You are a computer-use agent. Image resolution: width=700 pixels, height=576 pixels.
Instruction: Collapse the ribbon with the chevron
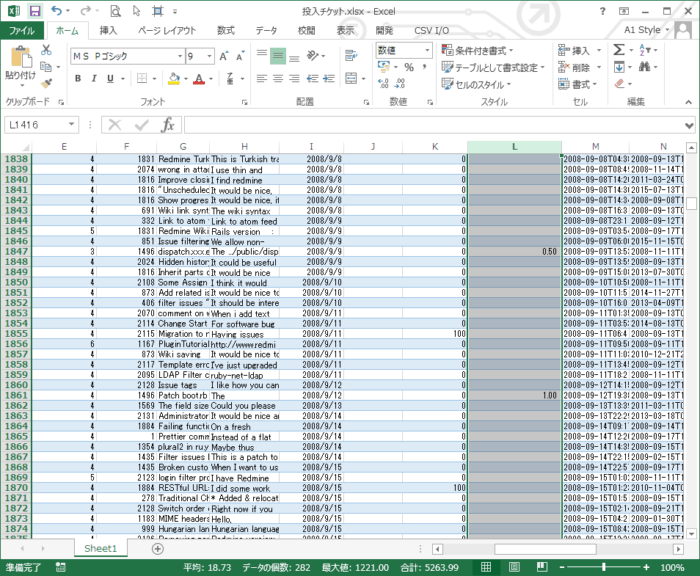(688, 102)
